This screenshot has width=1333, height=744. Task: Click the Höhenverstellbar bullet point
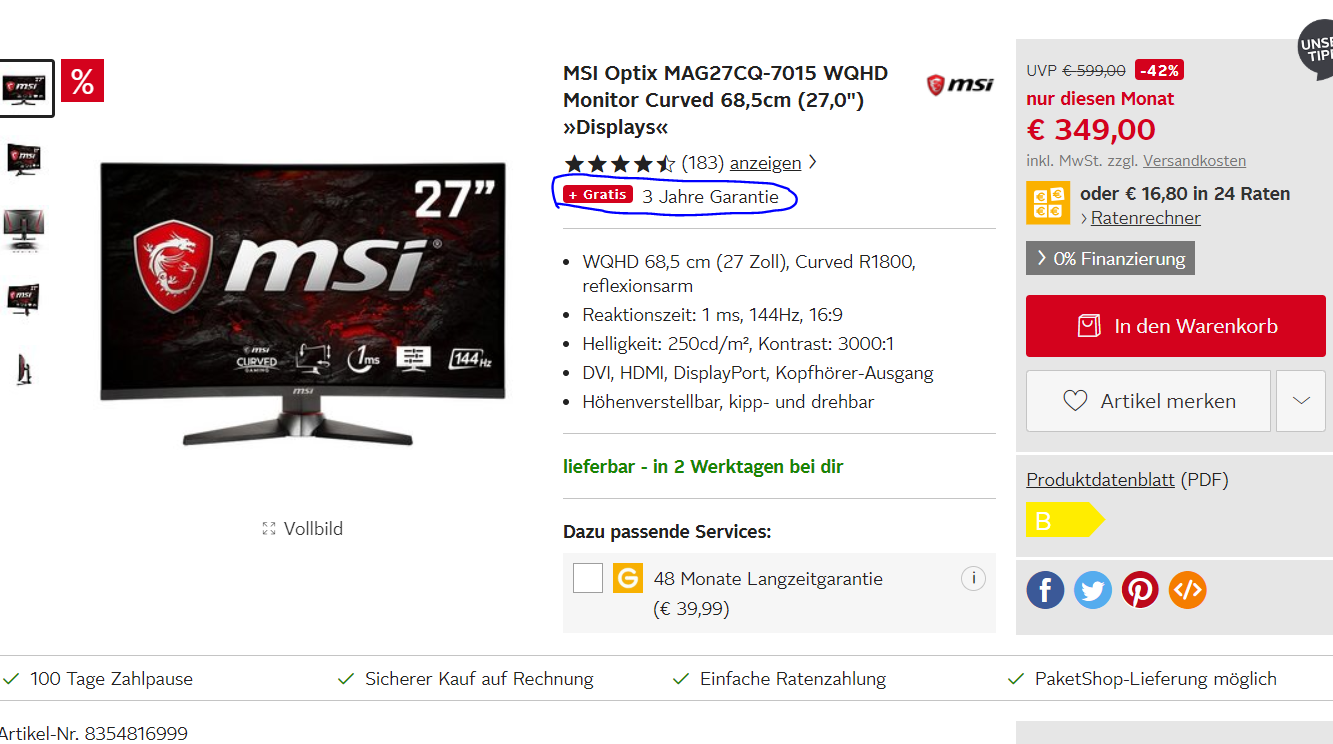[x=728, y=402]
